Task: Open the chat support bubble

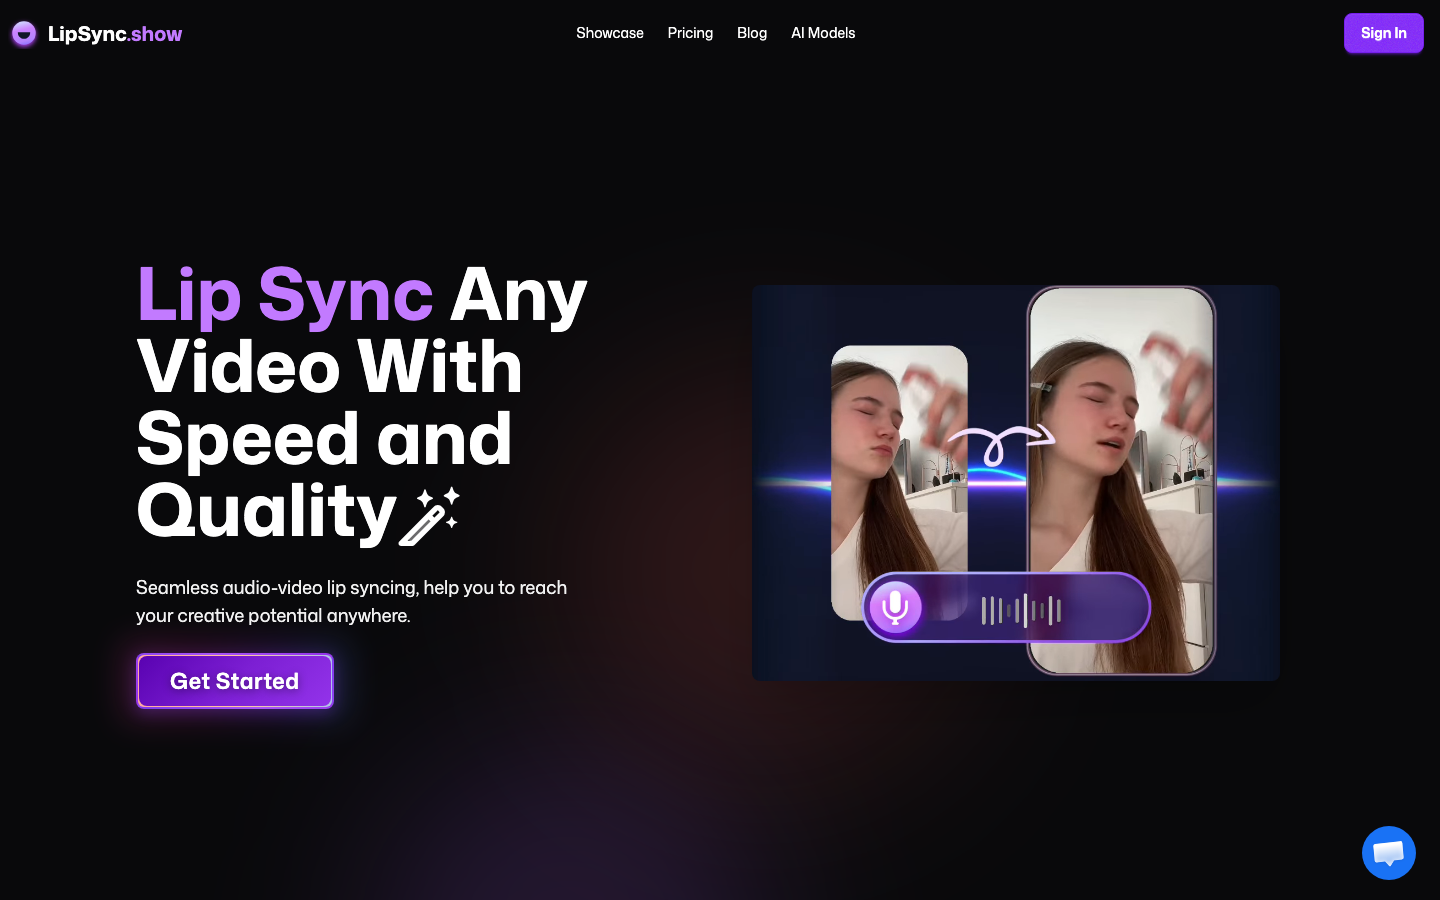Action: point(1388,852)
